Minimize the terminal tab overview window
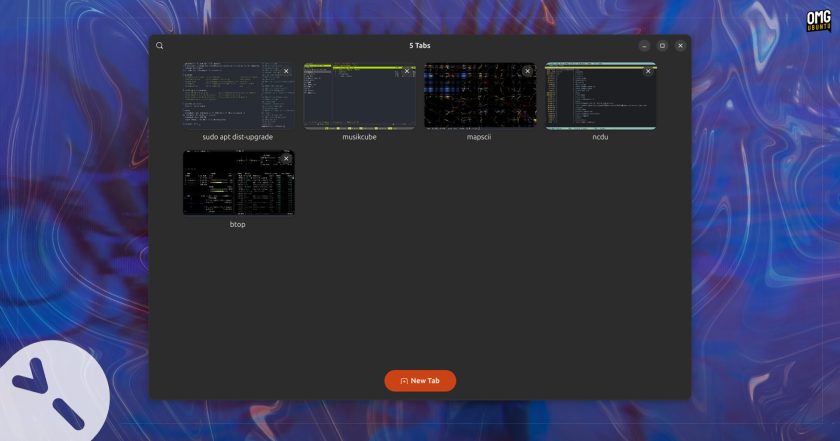Image resolution: width=840 pixels, height=441 pixels. 644,46
